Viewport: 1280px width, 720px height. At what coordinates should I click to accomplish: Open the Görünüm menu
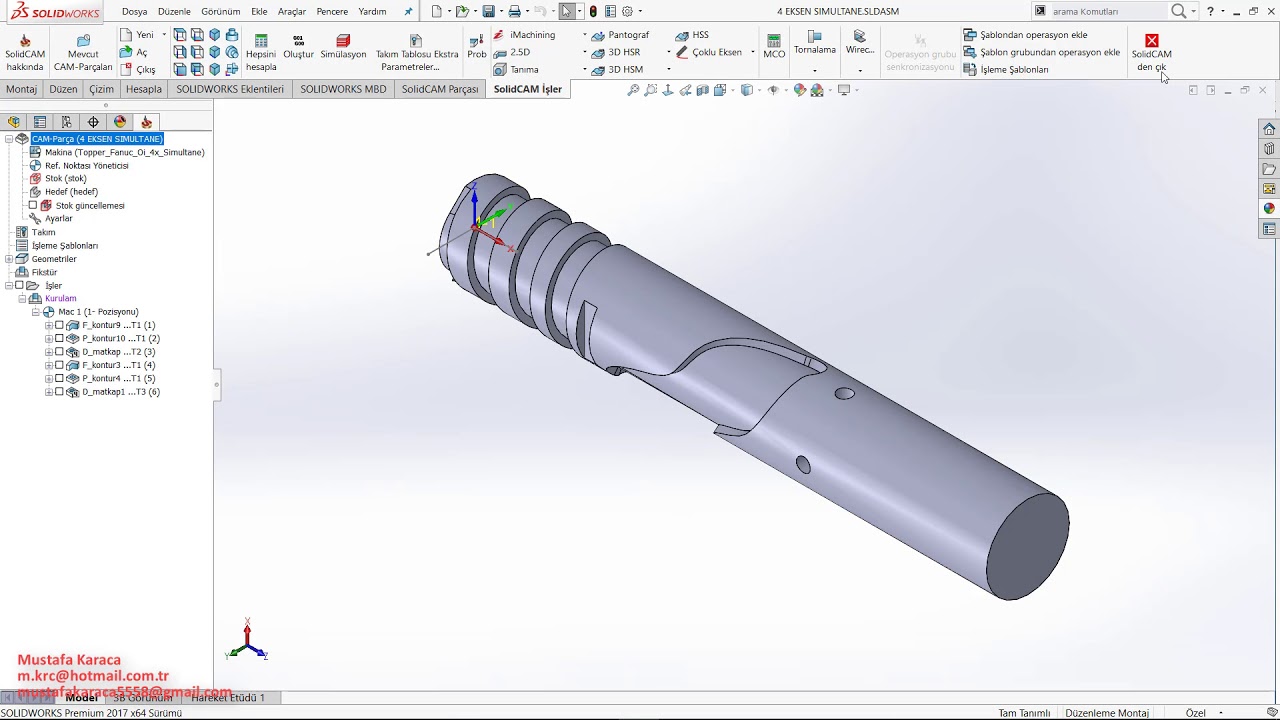tap(221, 12)
